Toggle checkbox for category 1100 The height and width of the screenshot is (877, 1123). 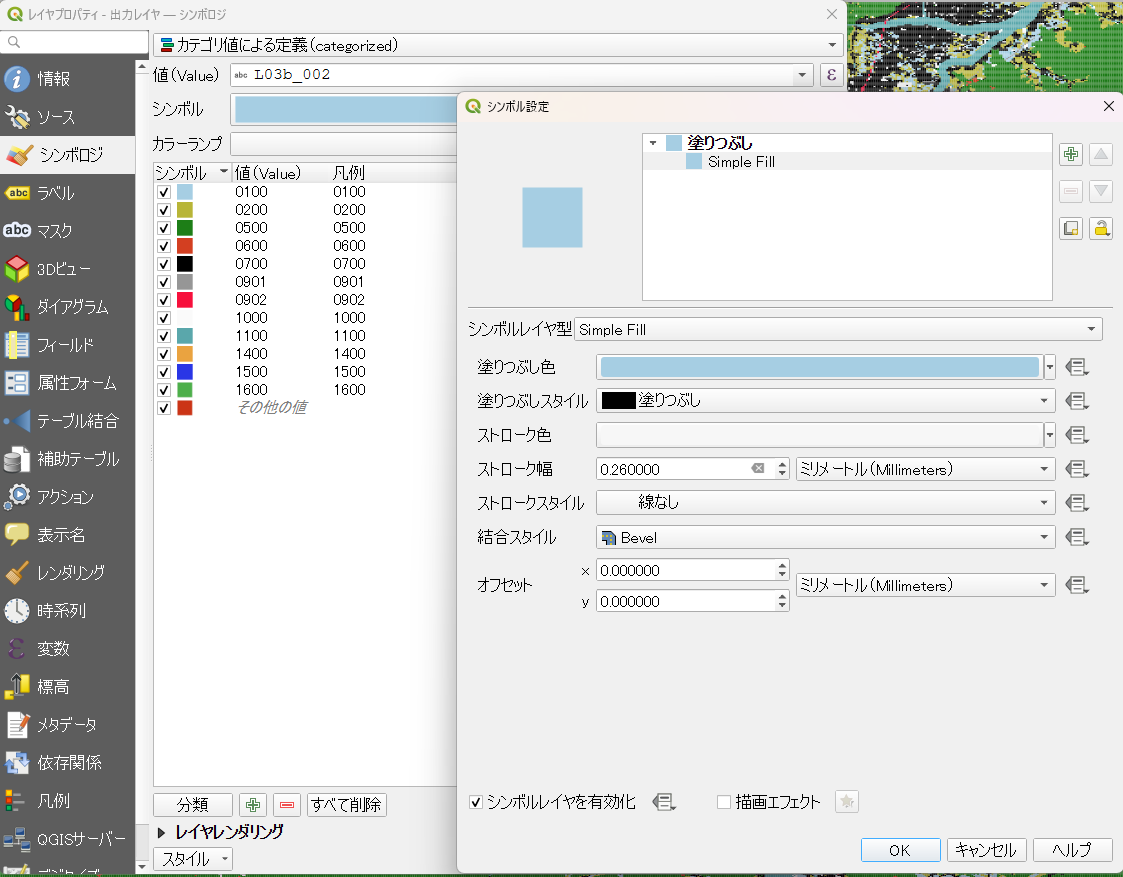point(164,336)
